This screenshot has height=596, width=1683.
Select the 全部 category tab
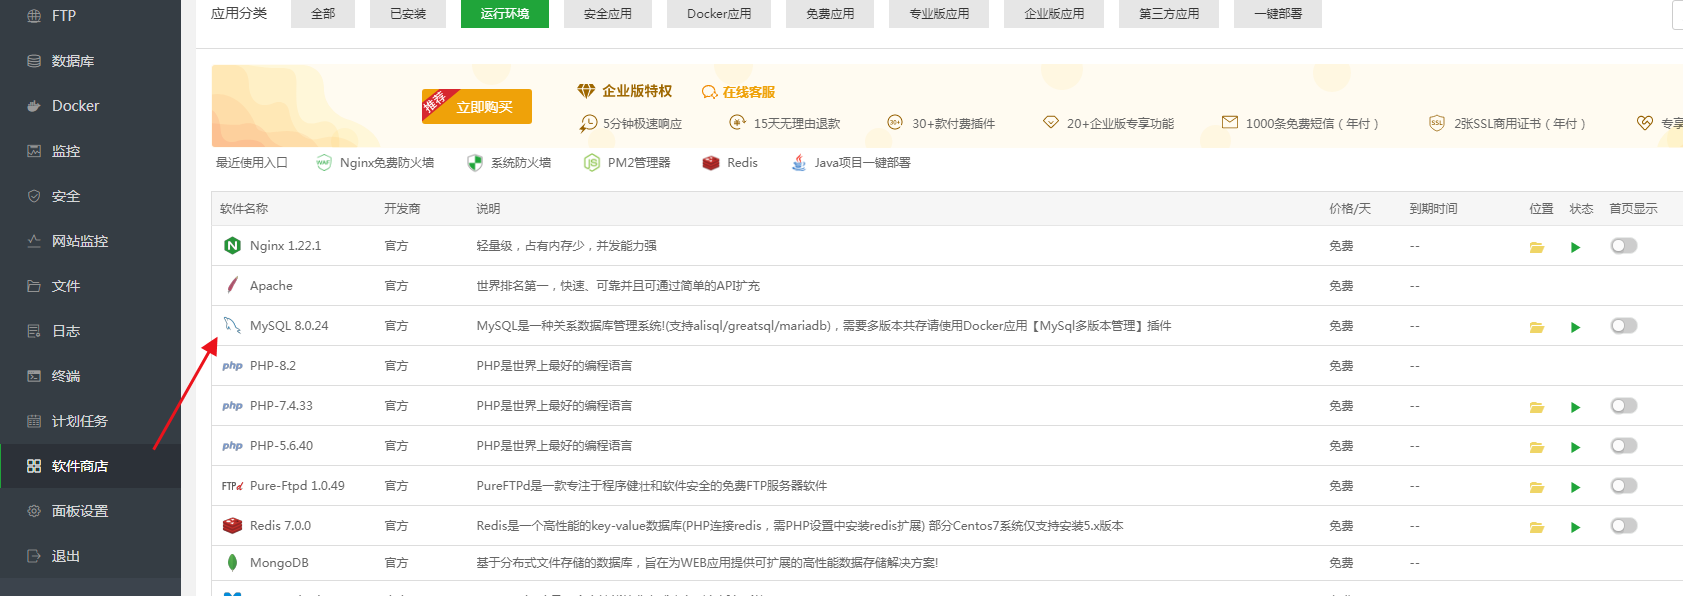tap(323, 14)
